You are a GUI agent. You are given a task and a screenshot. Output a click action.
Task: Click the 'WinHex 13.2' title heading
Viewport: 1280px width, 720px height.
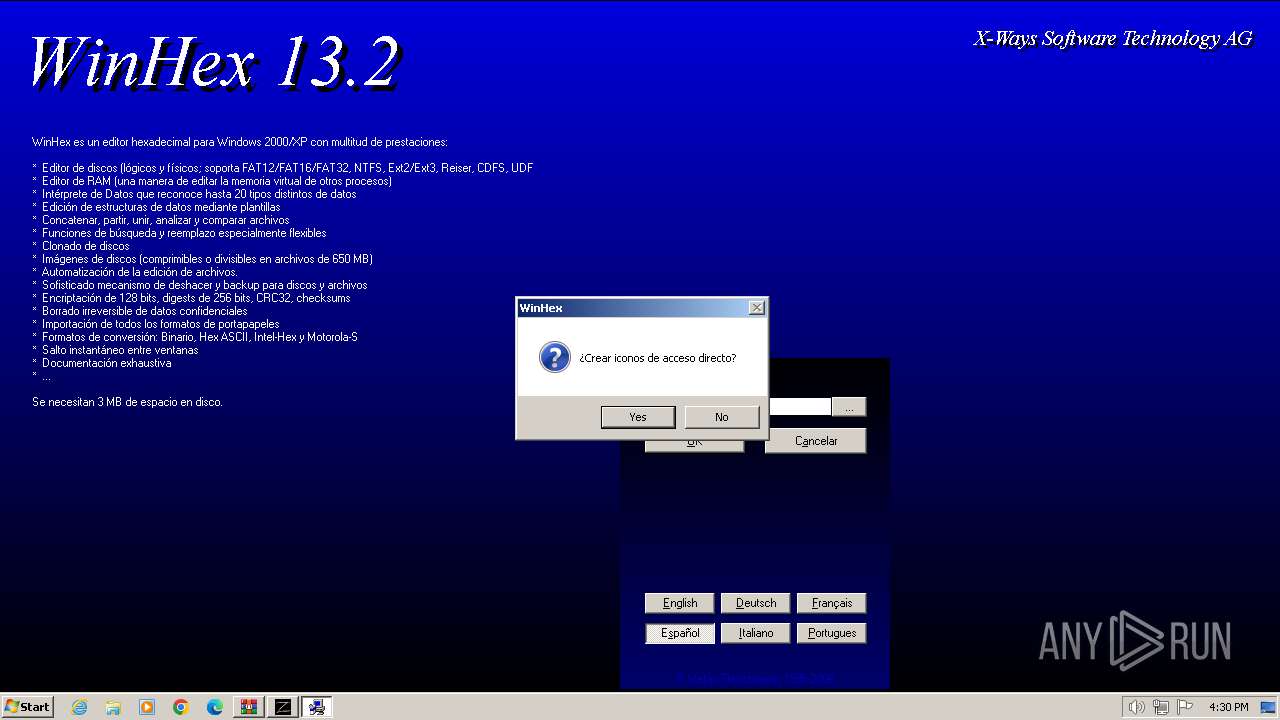coord(214,62)
